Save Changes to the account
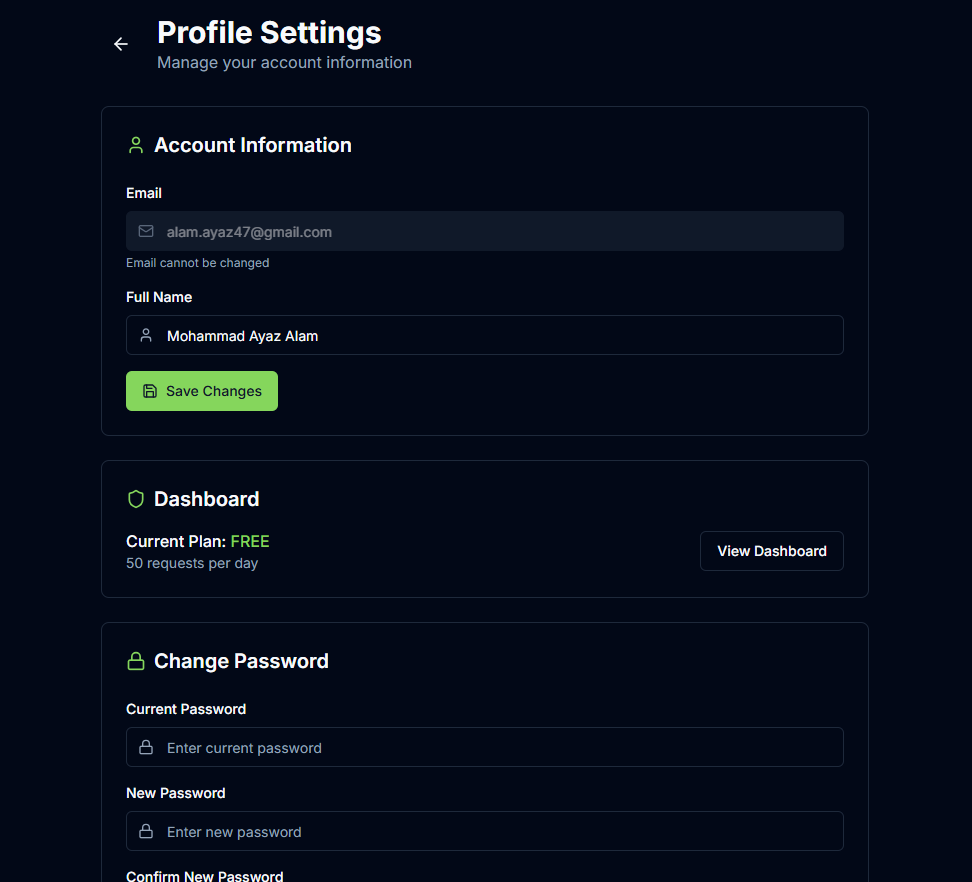This screenshot has height=882, width=972. (201, 391)
